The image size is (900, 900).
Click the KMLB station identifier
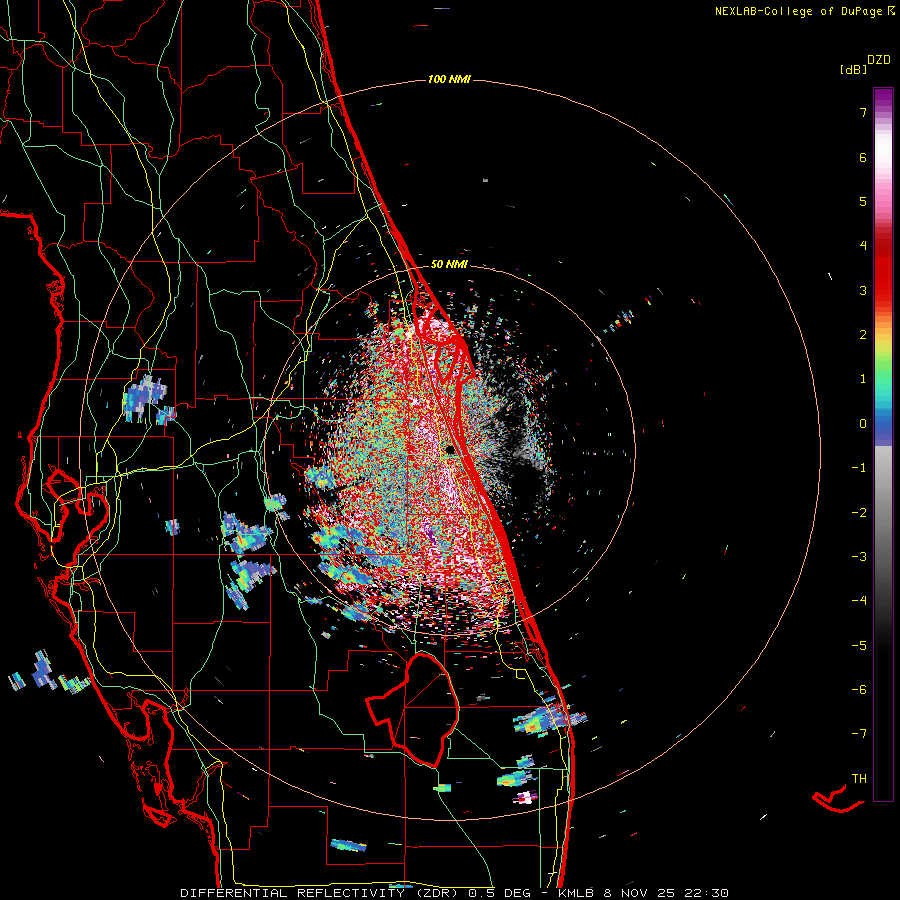[x=576, y=893]
